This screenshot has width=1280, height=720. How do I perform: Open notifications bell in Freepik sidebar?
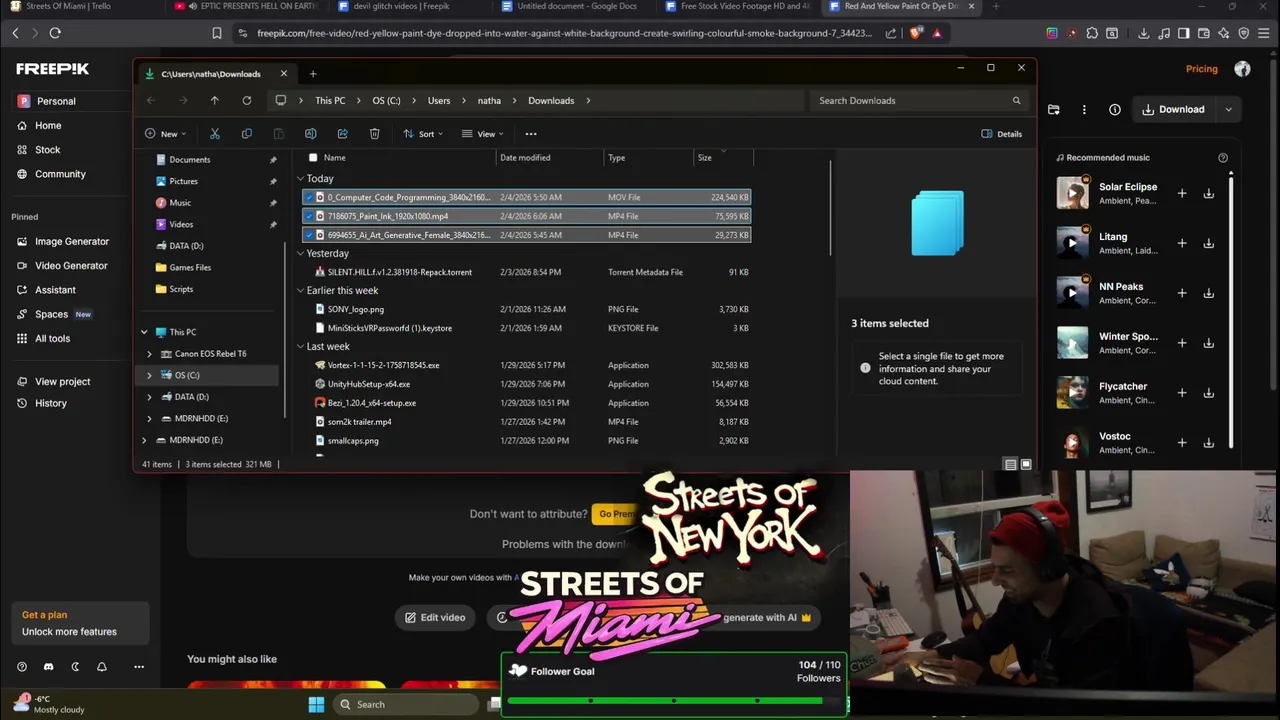point(101,667)
